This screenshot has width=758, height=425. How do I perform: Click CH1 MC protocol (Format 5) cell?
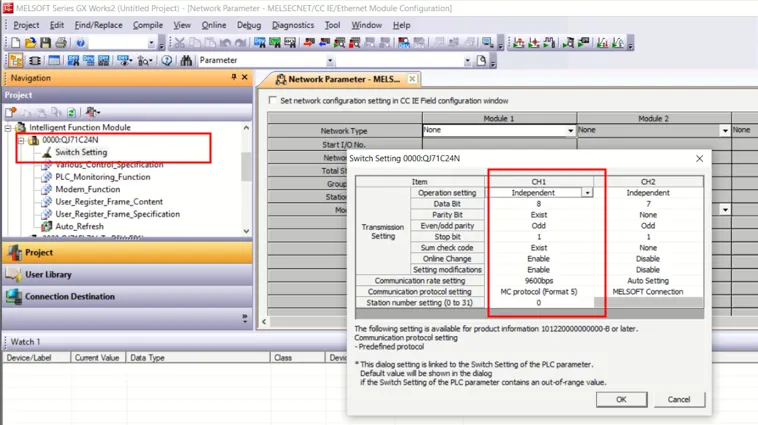coord(539,292)
